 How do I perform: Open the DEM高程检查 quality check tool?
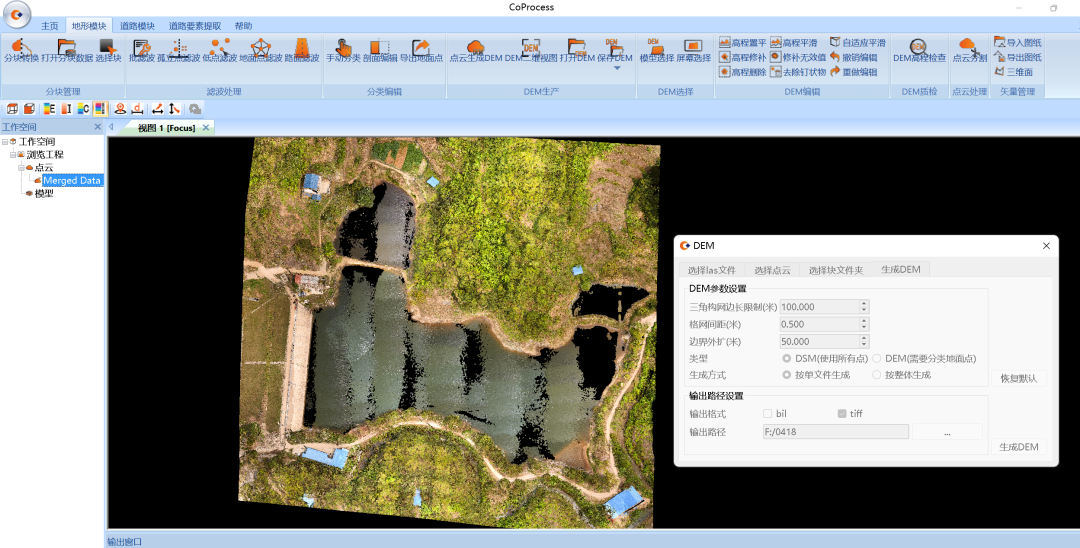918,47
